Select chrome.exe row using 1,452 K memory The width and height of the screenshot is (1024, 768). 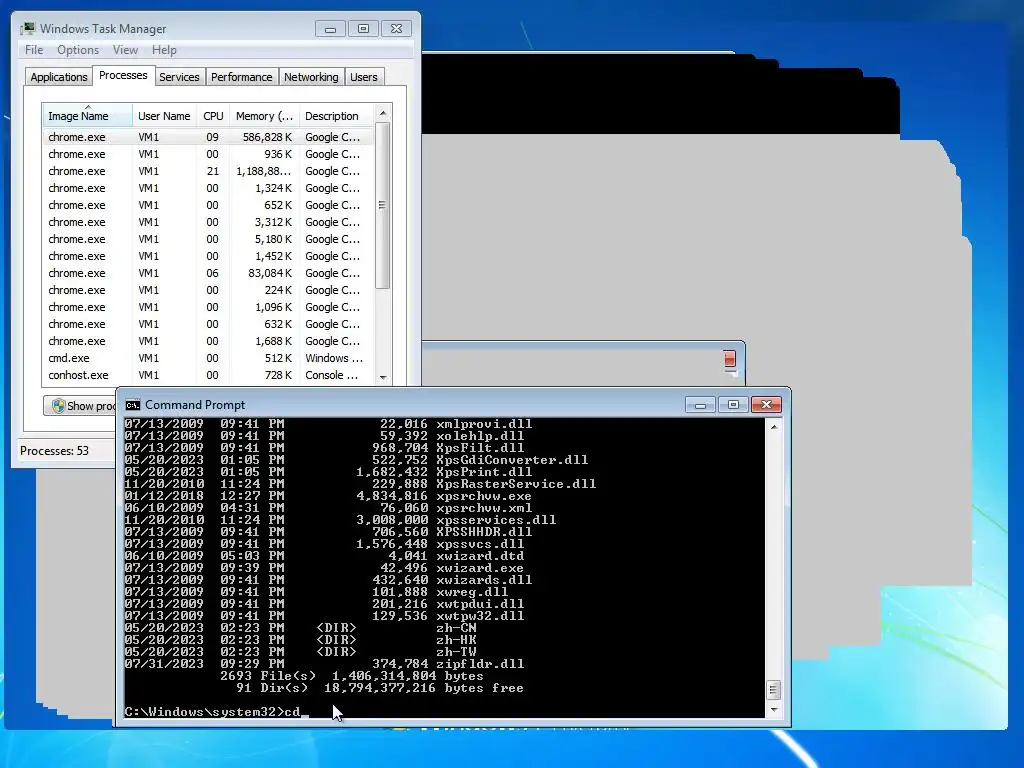[209, 256]
